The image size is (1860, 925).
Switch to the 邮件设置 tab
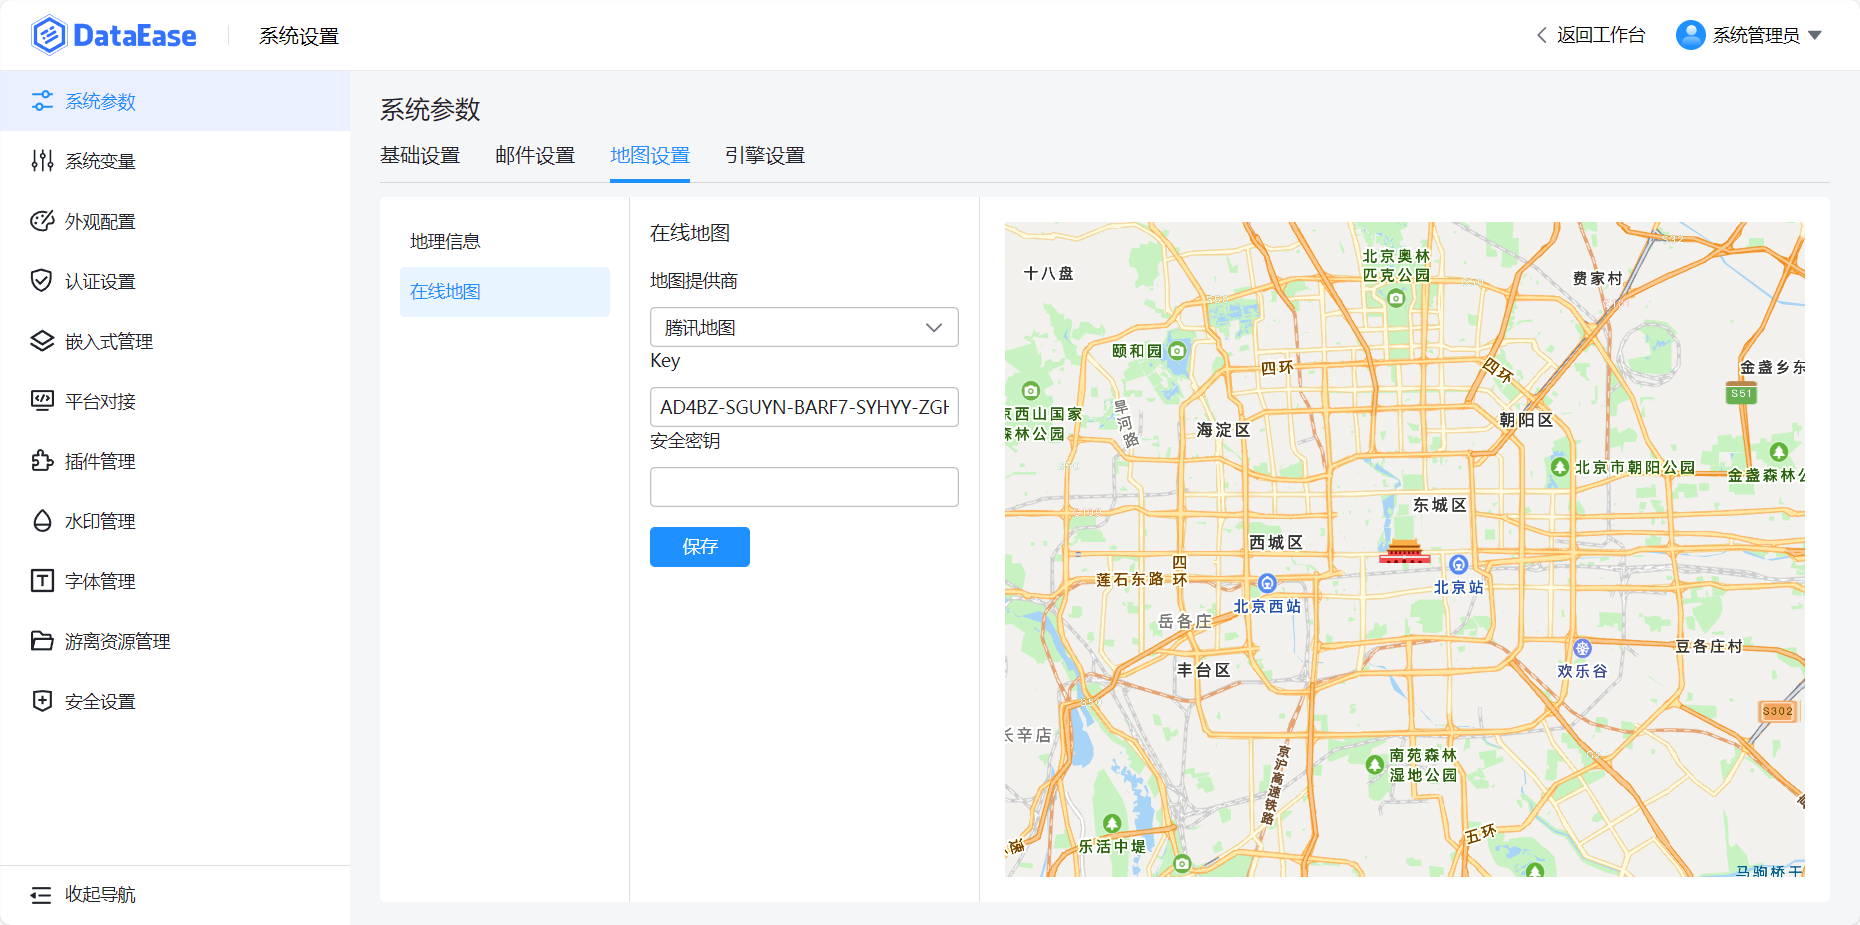click(535, 156)
